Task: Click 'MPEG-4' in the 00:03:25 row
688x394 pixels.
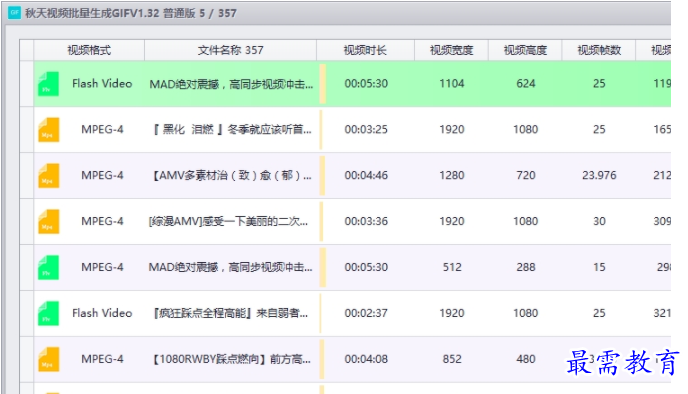Action: (102, 129)
